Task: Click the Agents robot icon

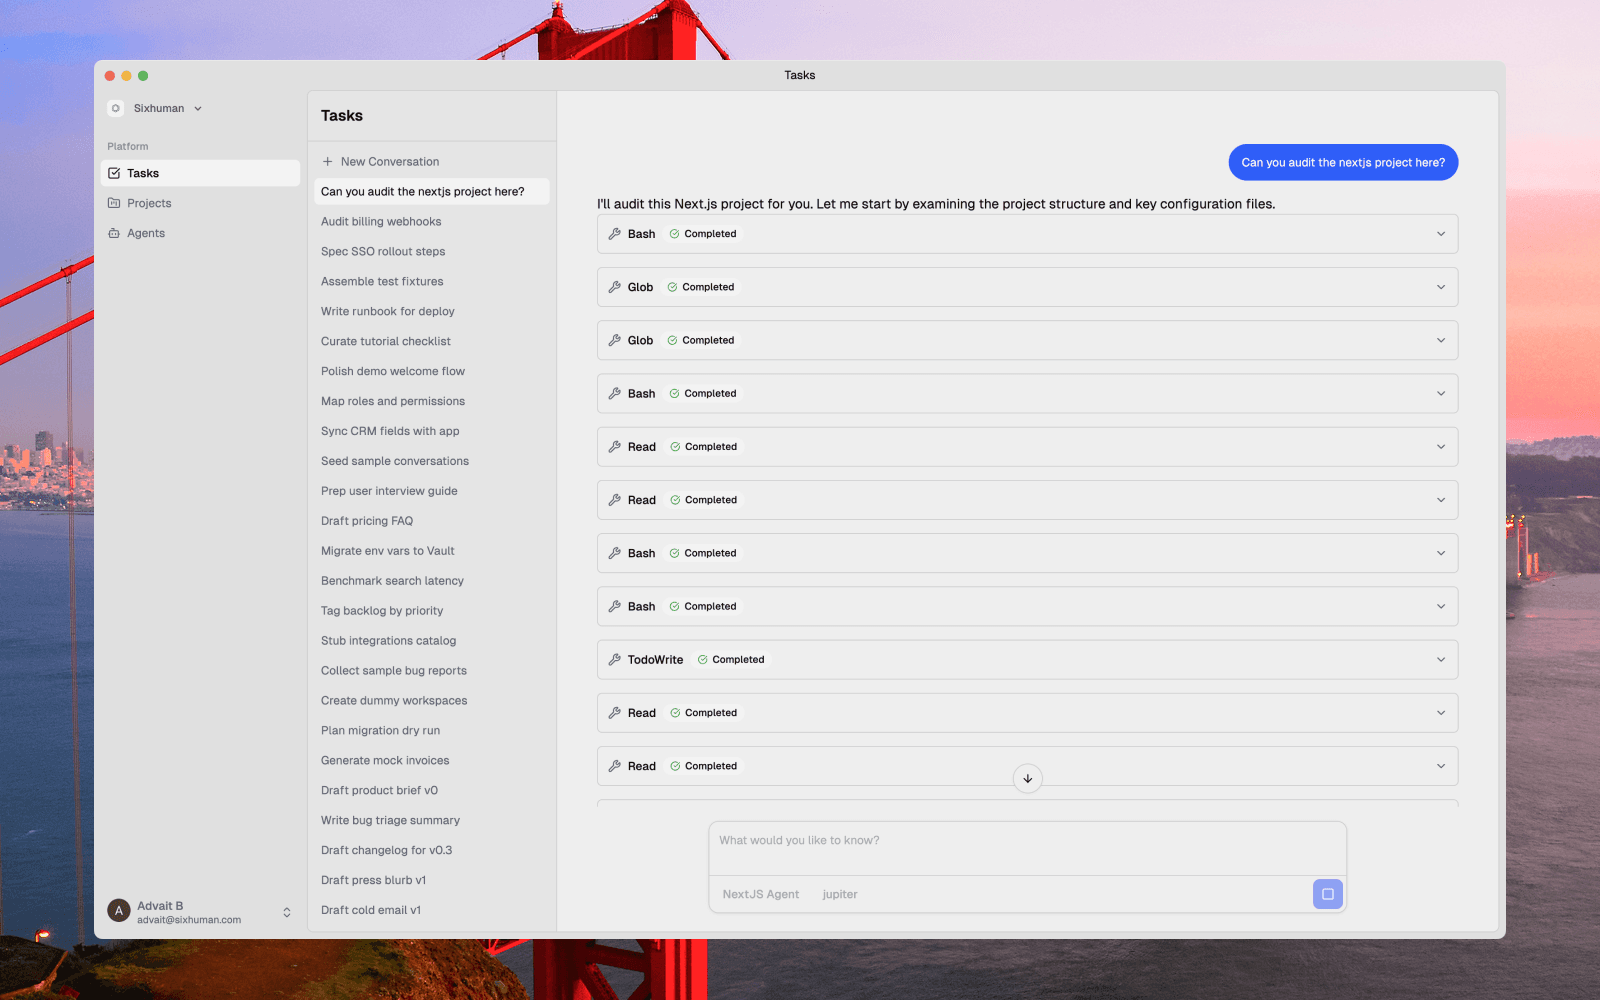Action: click(x=114, y=233)
